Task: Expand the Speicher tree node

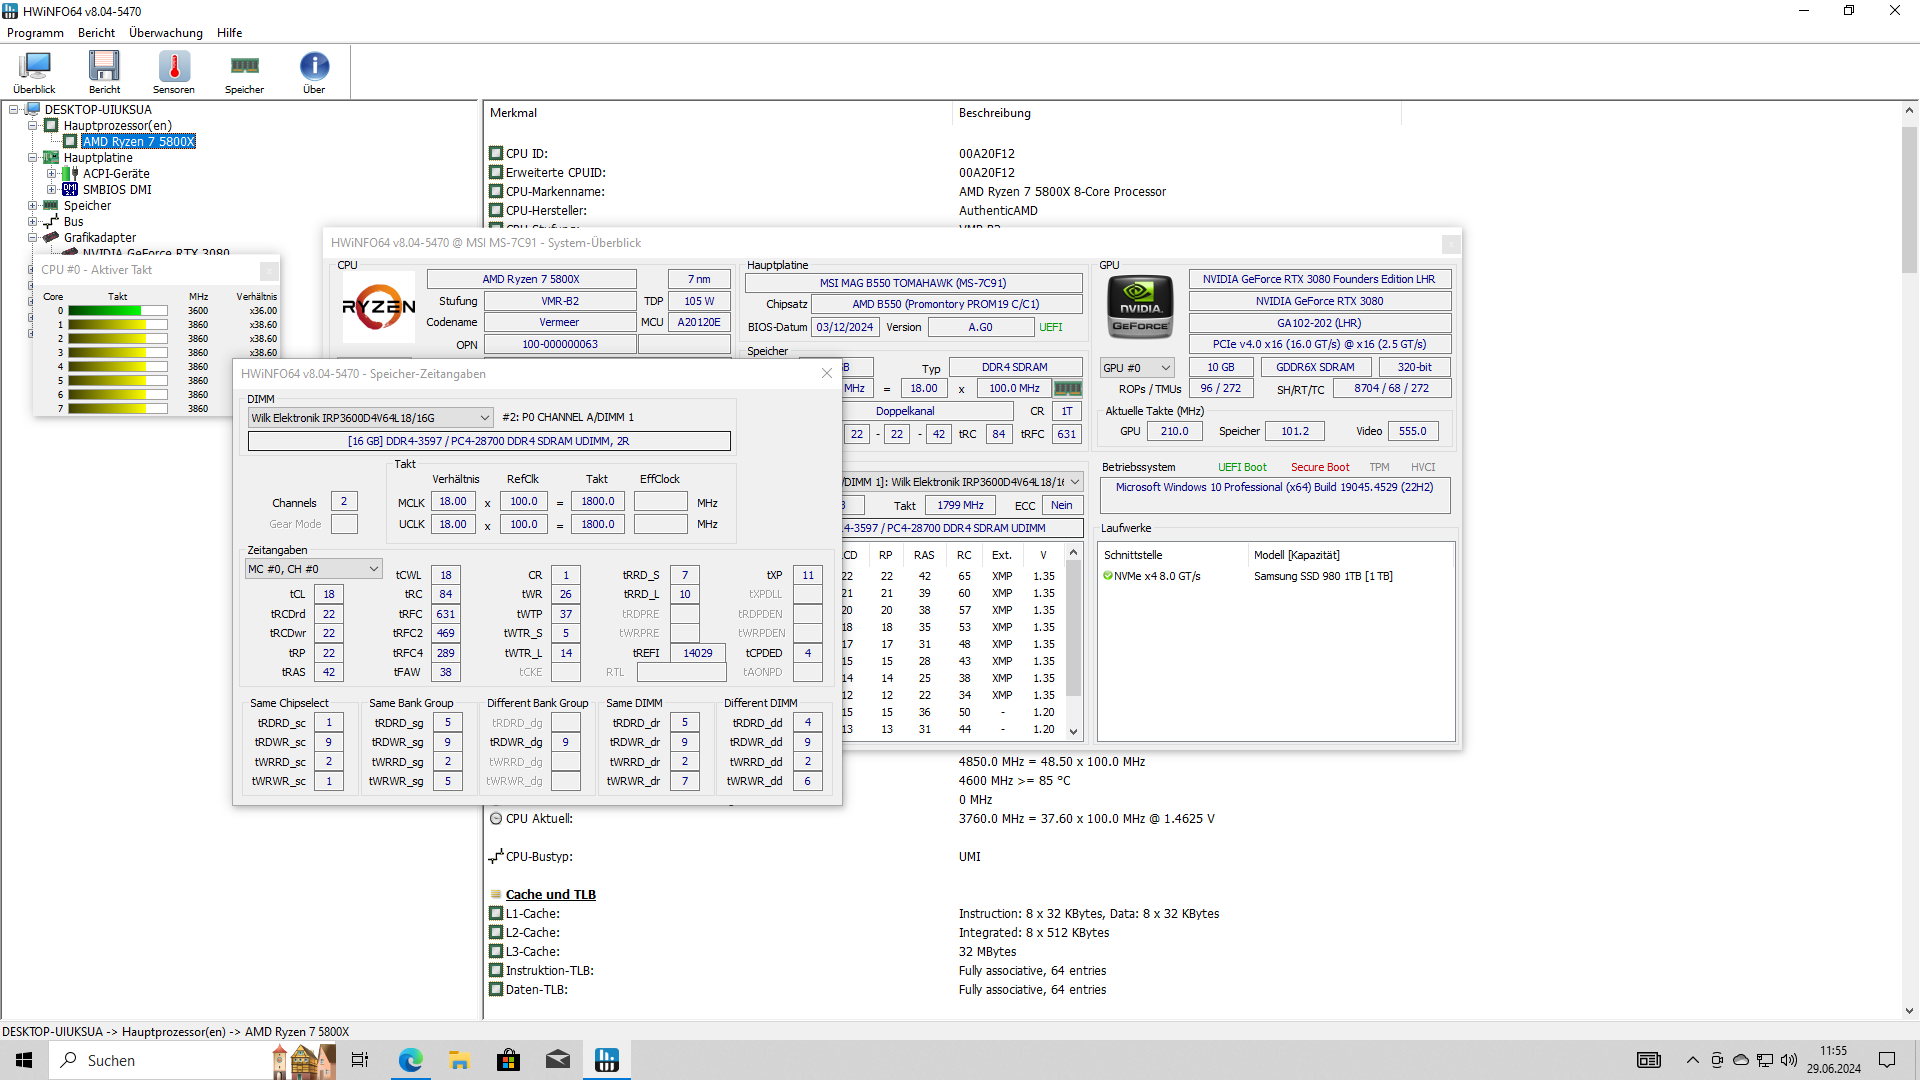Action: (33, 206)
